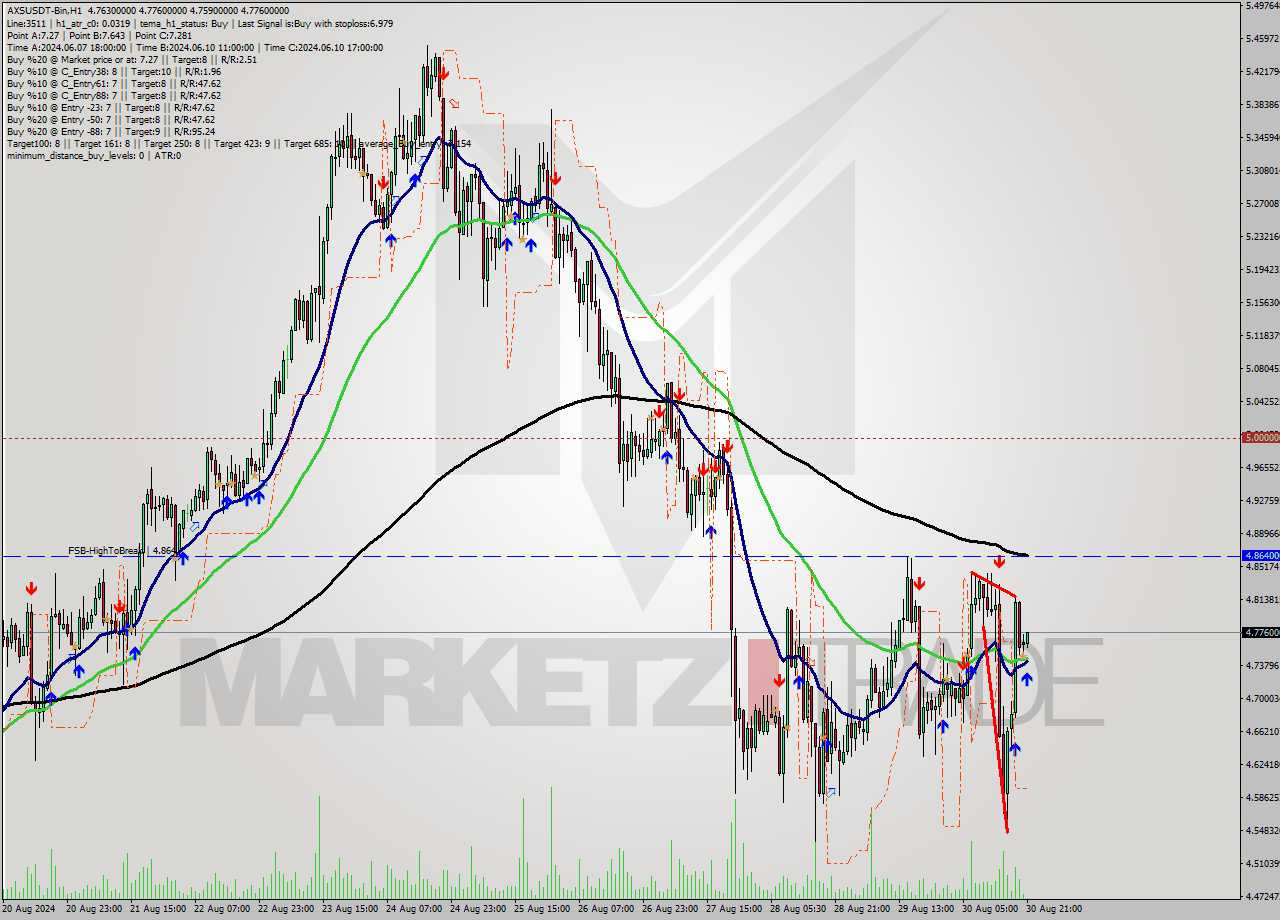Select the FSB-HighToBreak level label
The image size is (1280, 920).
122,550
